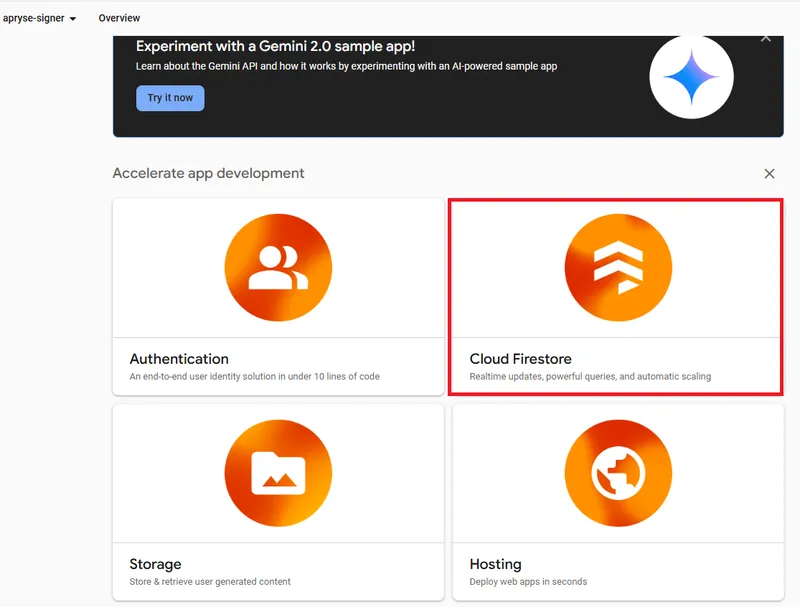This screenshot has width=800, height=607.
Task: Go to the Overview tab
Action: tap(119, 18)
